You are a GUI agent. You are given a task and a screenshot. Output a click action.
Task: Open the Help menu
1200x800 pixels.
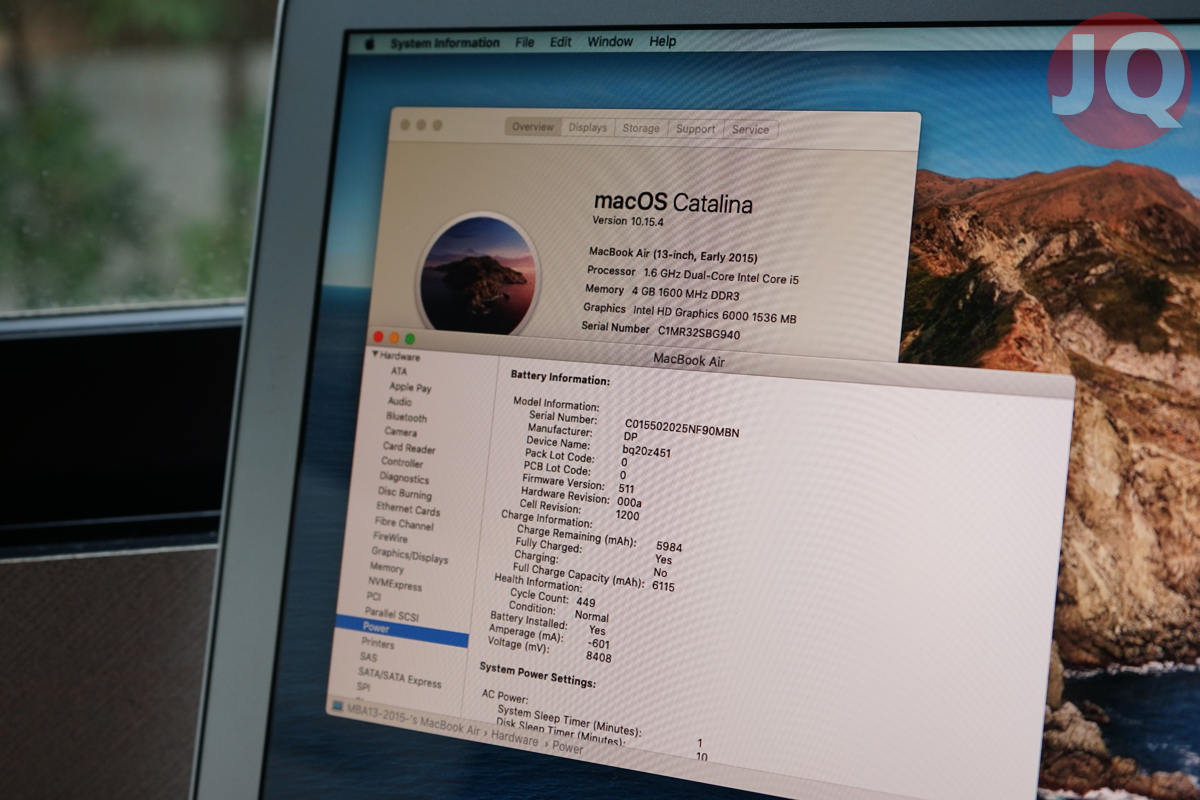tap(663, 42)
